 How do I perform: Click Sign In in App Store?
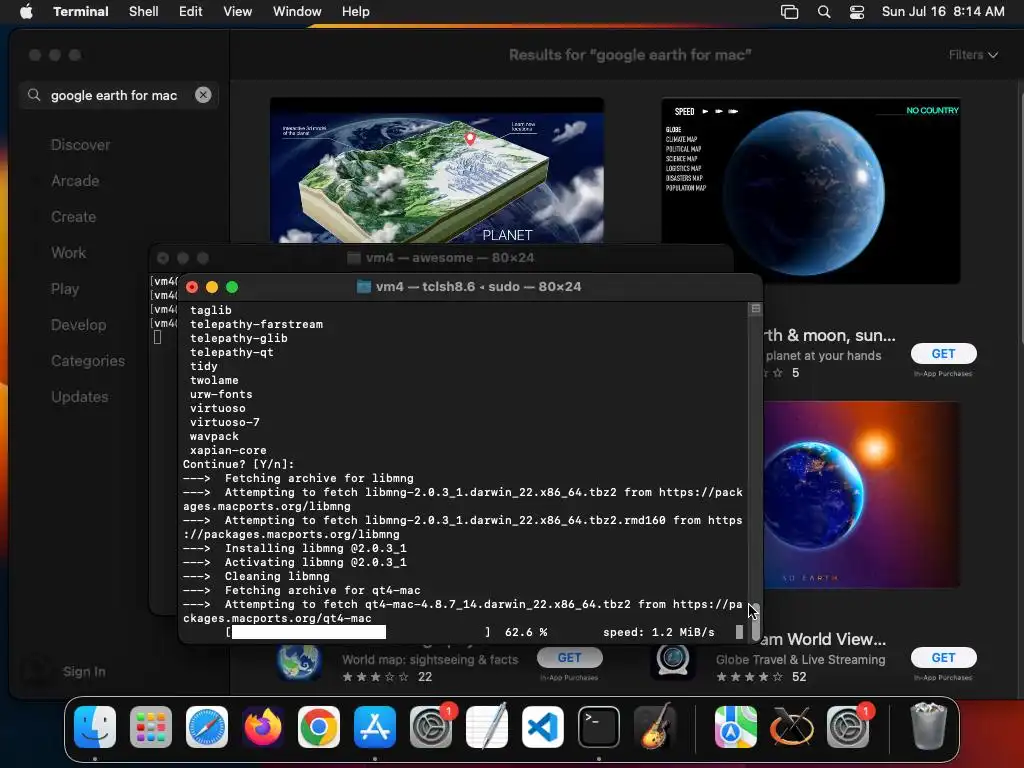84,671
